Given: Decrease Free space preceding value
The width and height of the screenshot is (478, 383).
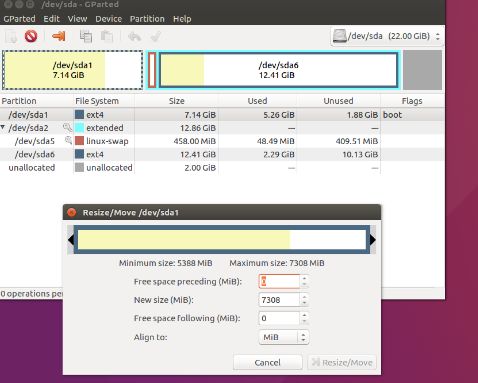Looking at the screenshot, I should [x=304, y=285].
